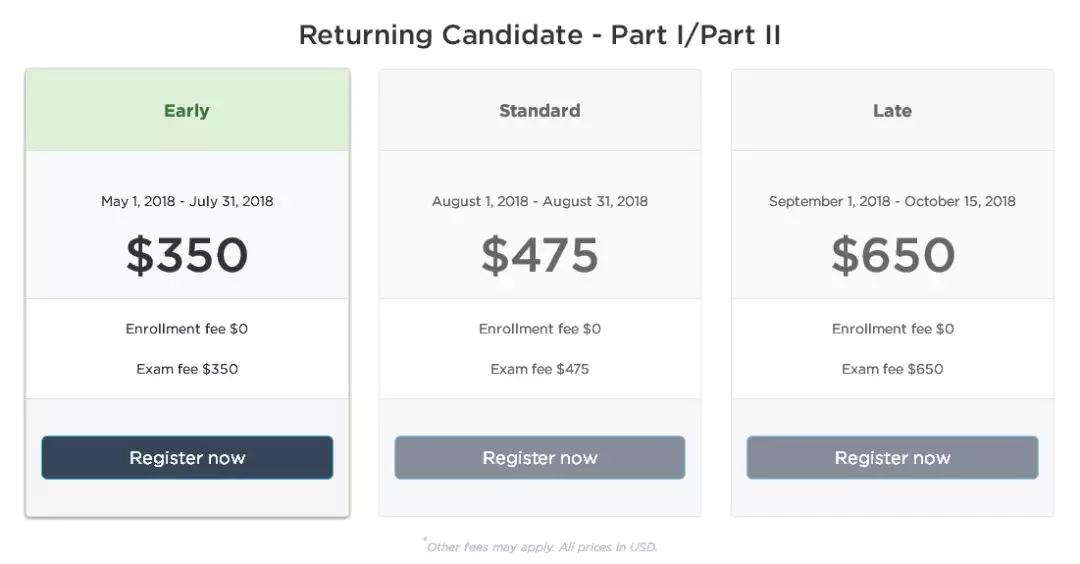Select the Late plan header
The height and width of the screenshot is (564, 1080).
coord(893,110)
